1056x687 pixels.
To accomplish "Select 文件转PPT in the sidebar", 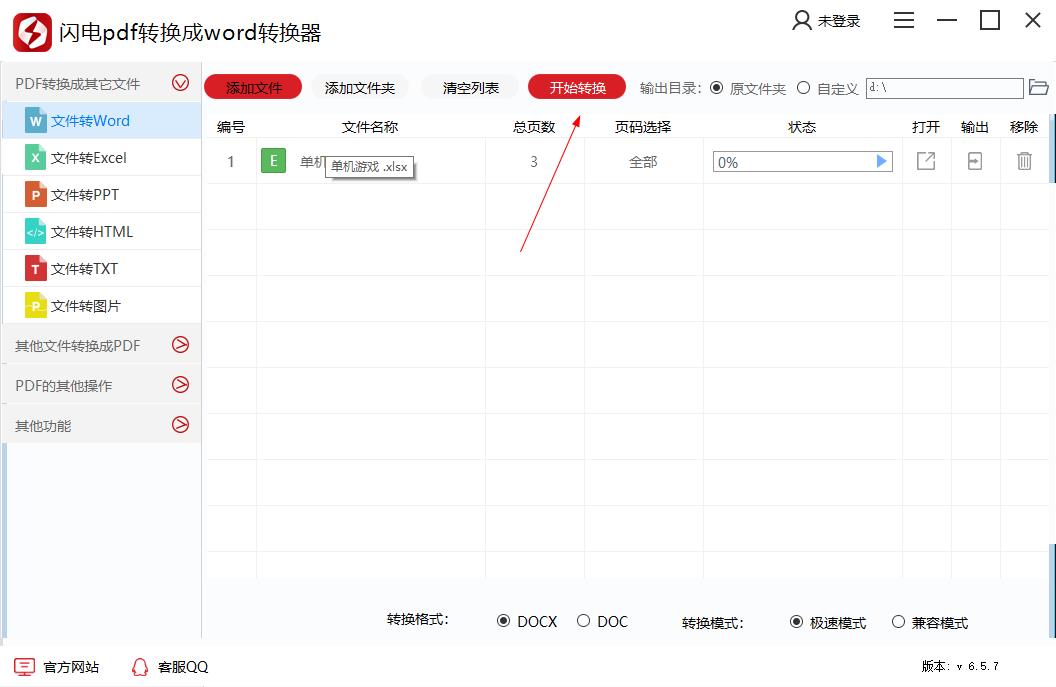I will [x=102, y=195].
